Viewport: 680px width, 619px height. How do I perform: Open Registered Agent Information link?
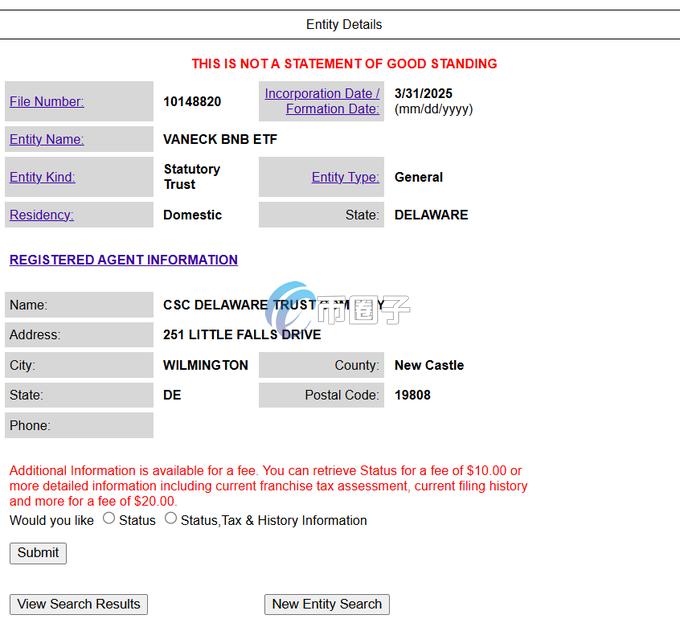click(124, 259)
